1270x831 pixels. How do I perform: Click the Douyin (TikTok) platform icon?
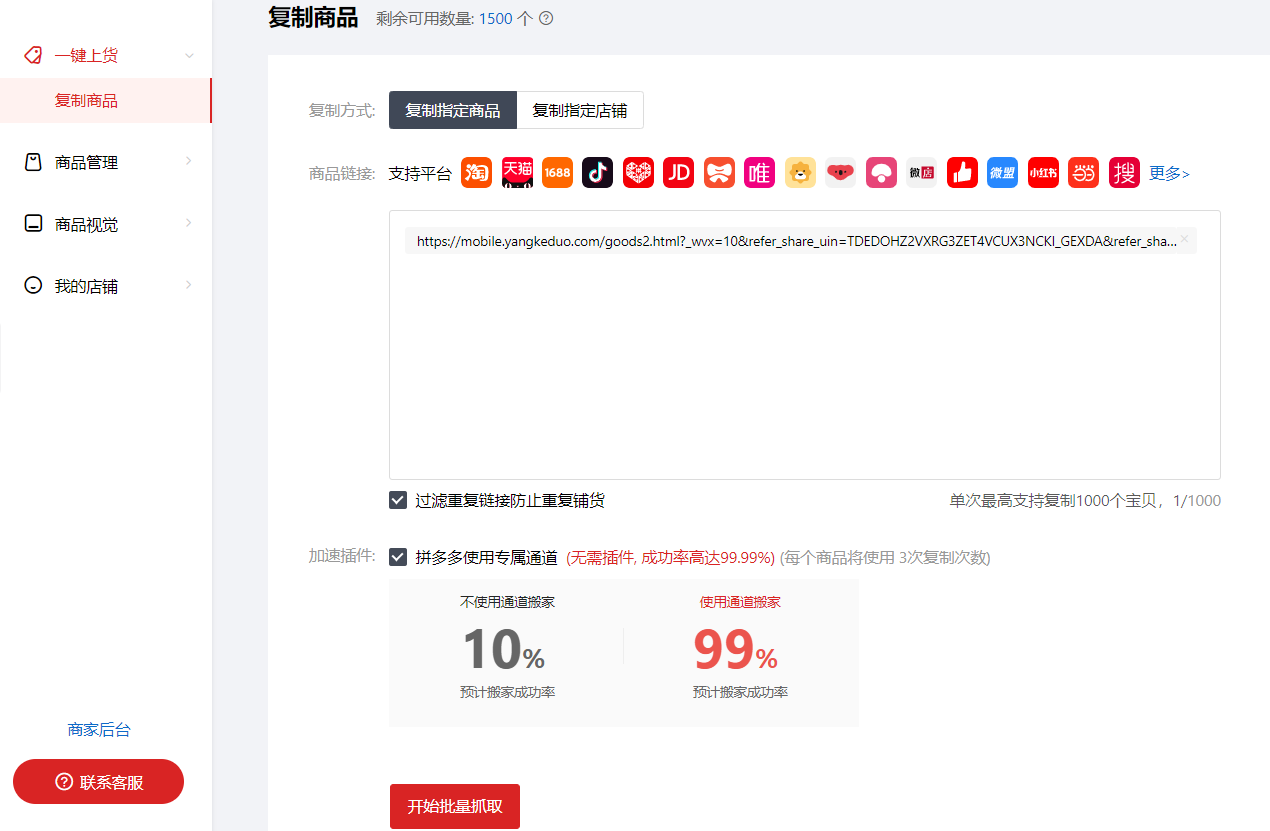(x=597, y=173)
